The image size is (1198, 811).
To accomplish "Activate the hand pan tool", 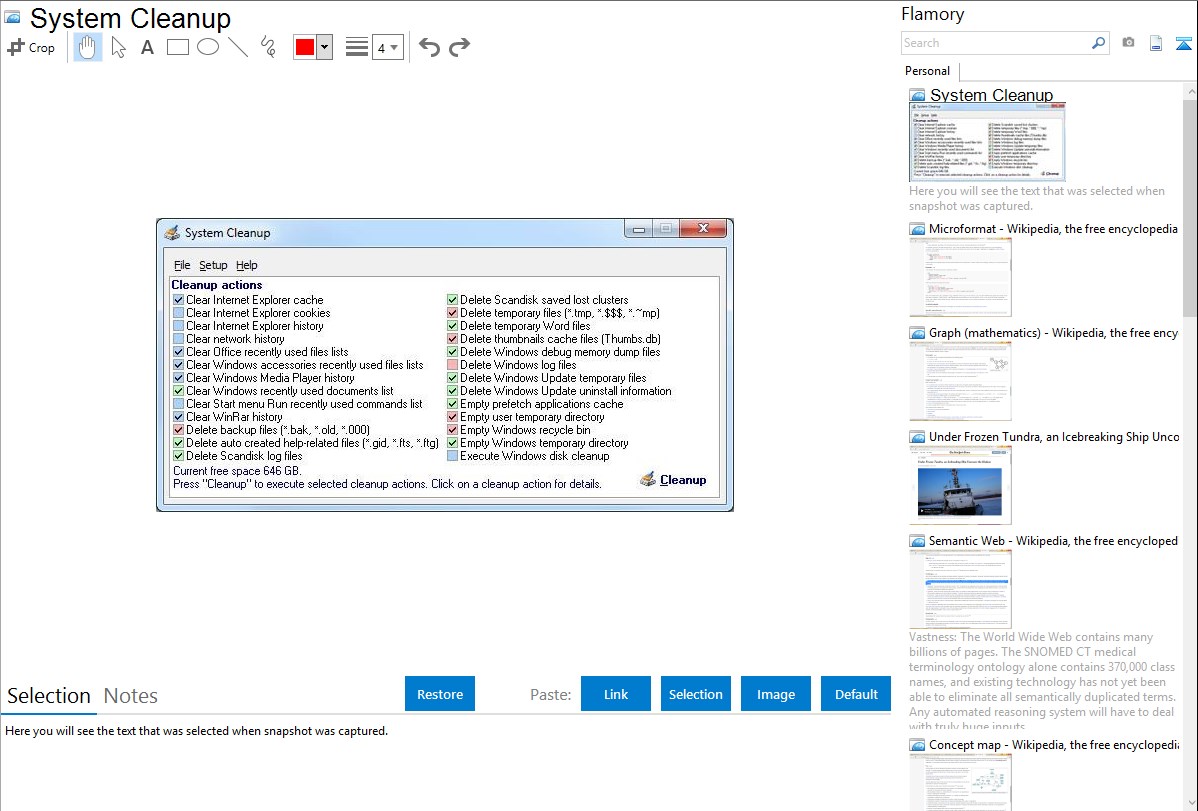I will [x=87, y=47].
